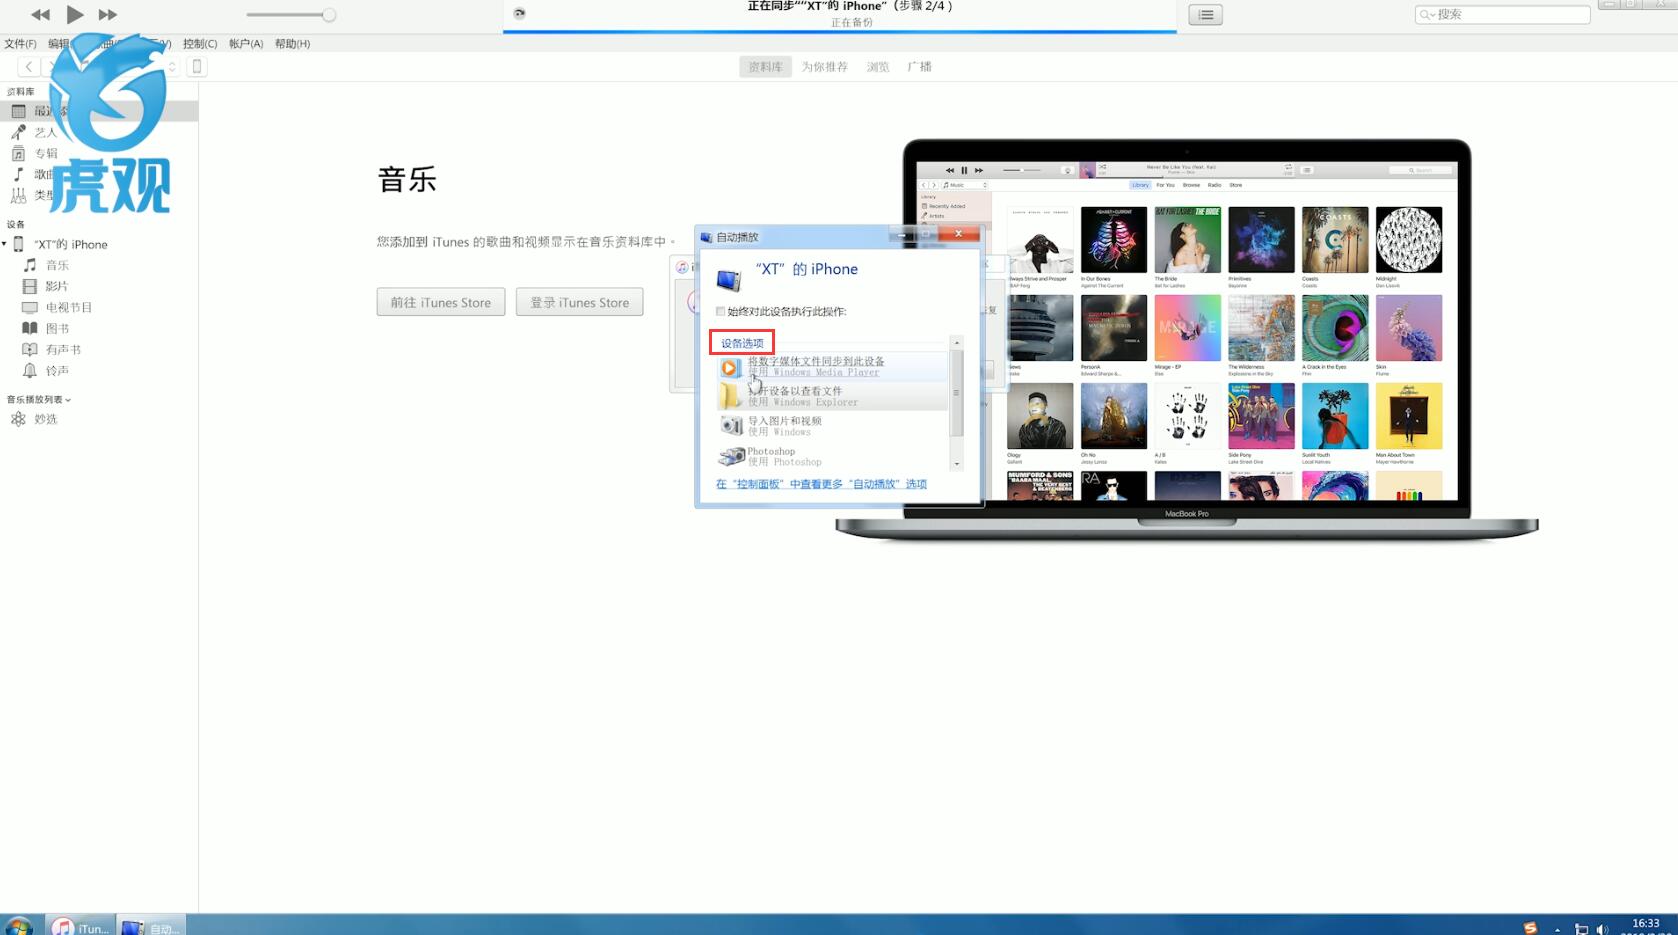Click the sync status icon in the header
This screenshot has height=935, width=1678.
519,13
